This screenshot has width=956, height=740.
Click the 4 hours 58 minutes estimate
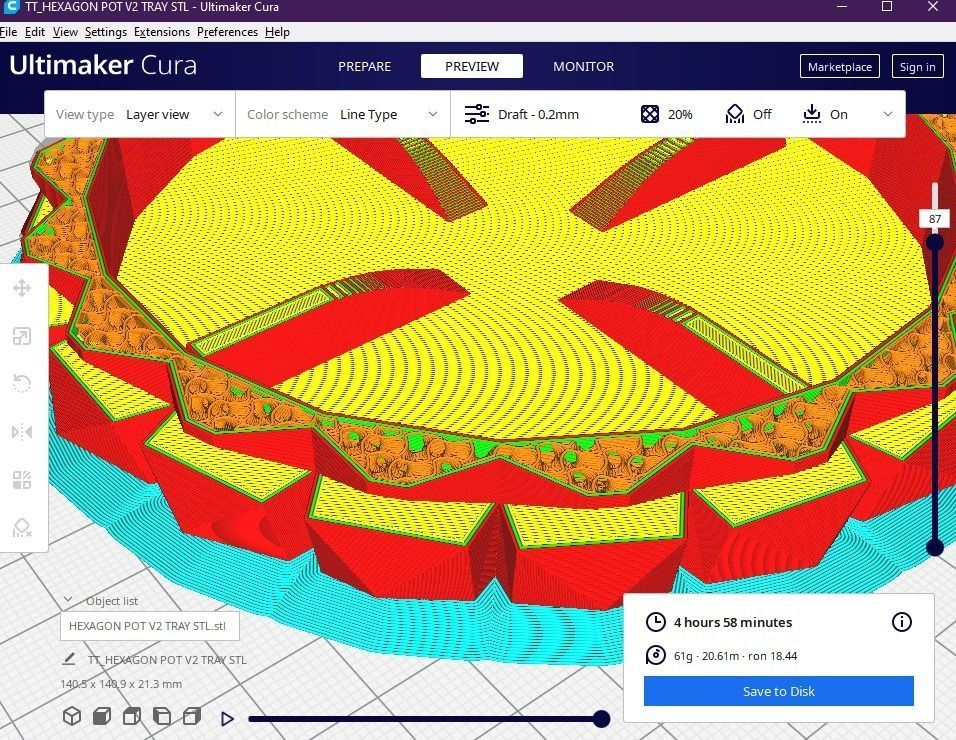(733, 622)
